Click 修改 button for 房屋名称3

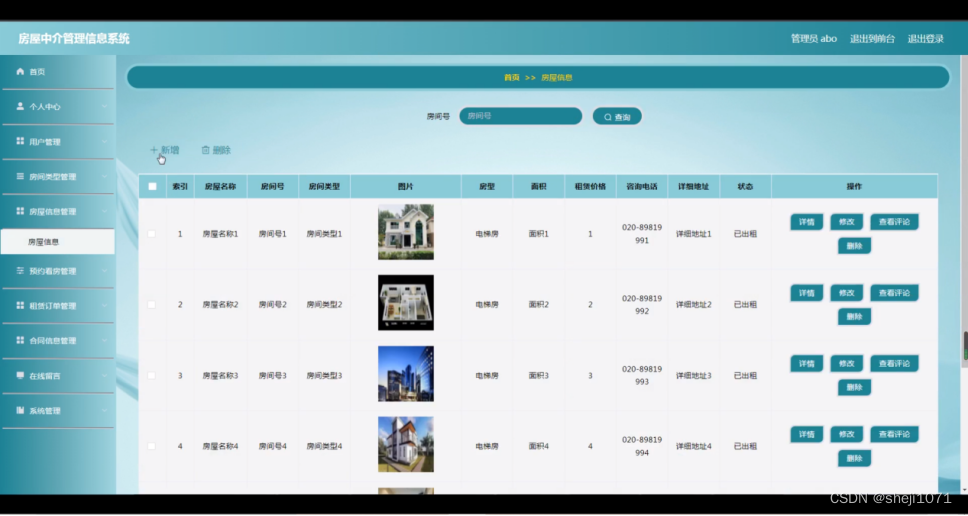click(846, 364)
